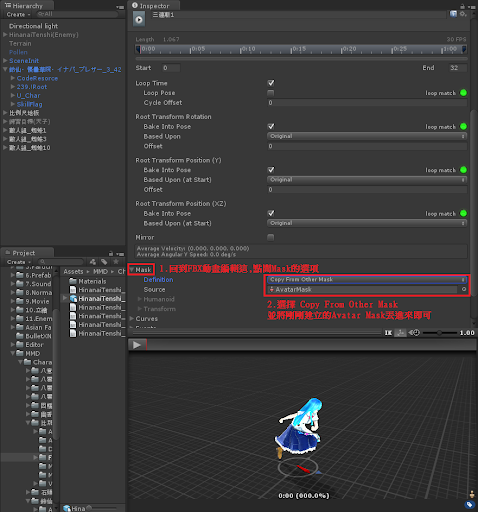Select the selected HinanaiTenshi FBX cube icon

coord(73,298)
